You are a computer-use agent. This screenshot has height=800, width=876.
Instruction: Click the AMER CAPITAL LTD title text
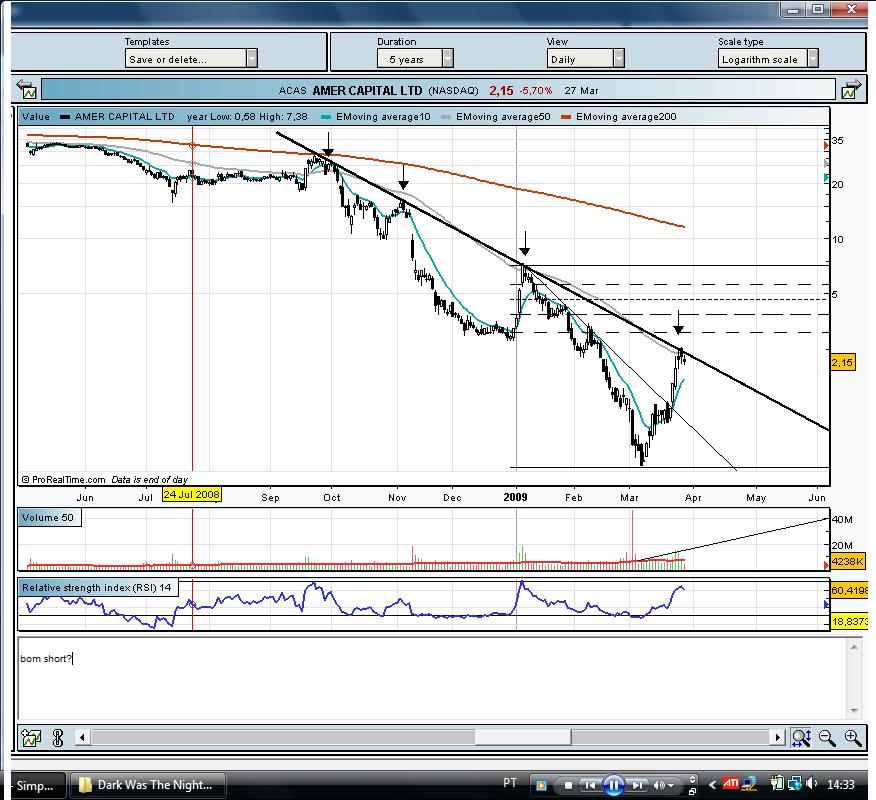tap(367, 91)
